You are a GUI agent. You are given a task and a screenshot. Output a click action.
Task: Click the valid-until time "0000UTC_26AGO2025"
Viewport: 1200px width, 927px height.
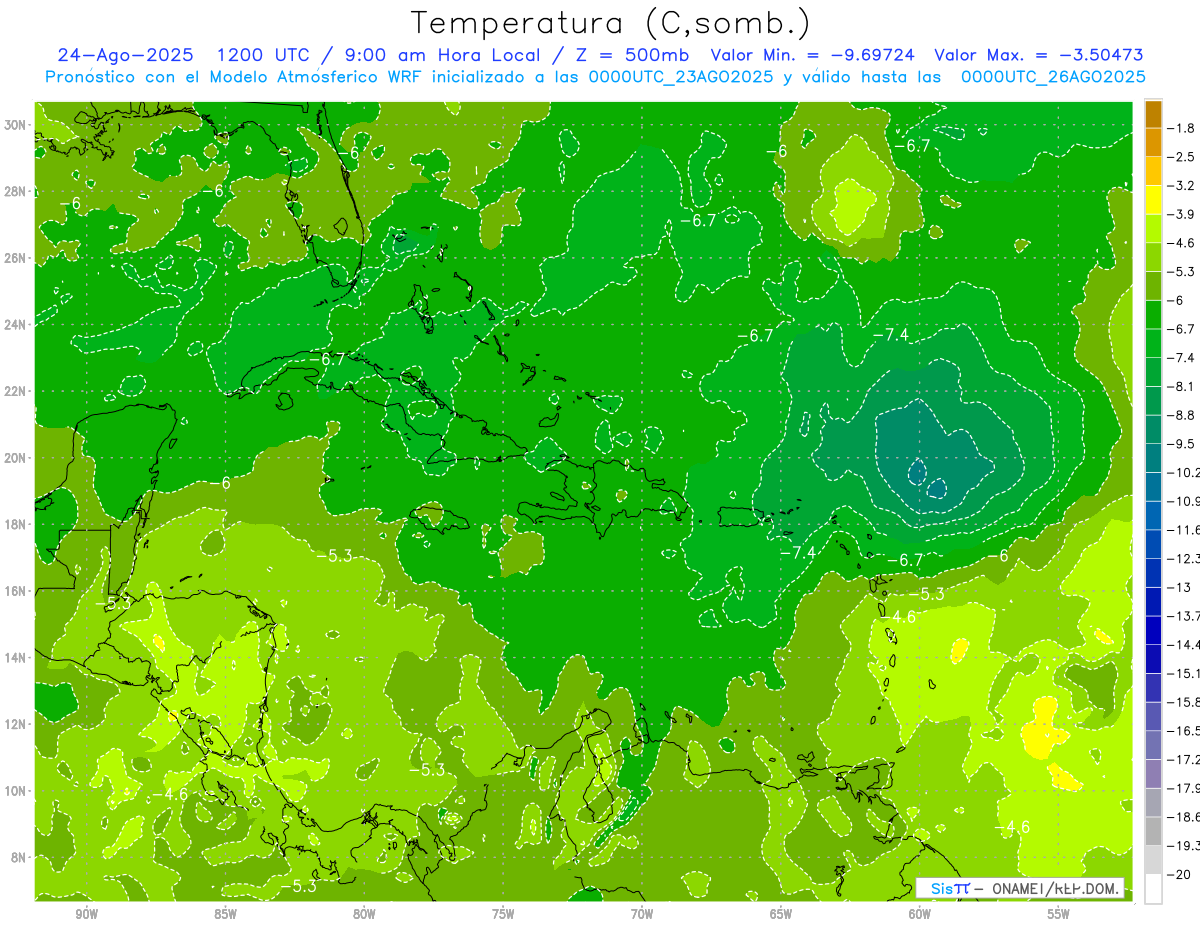1052,77
